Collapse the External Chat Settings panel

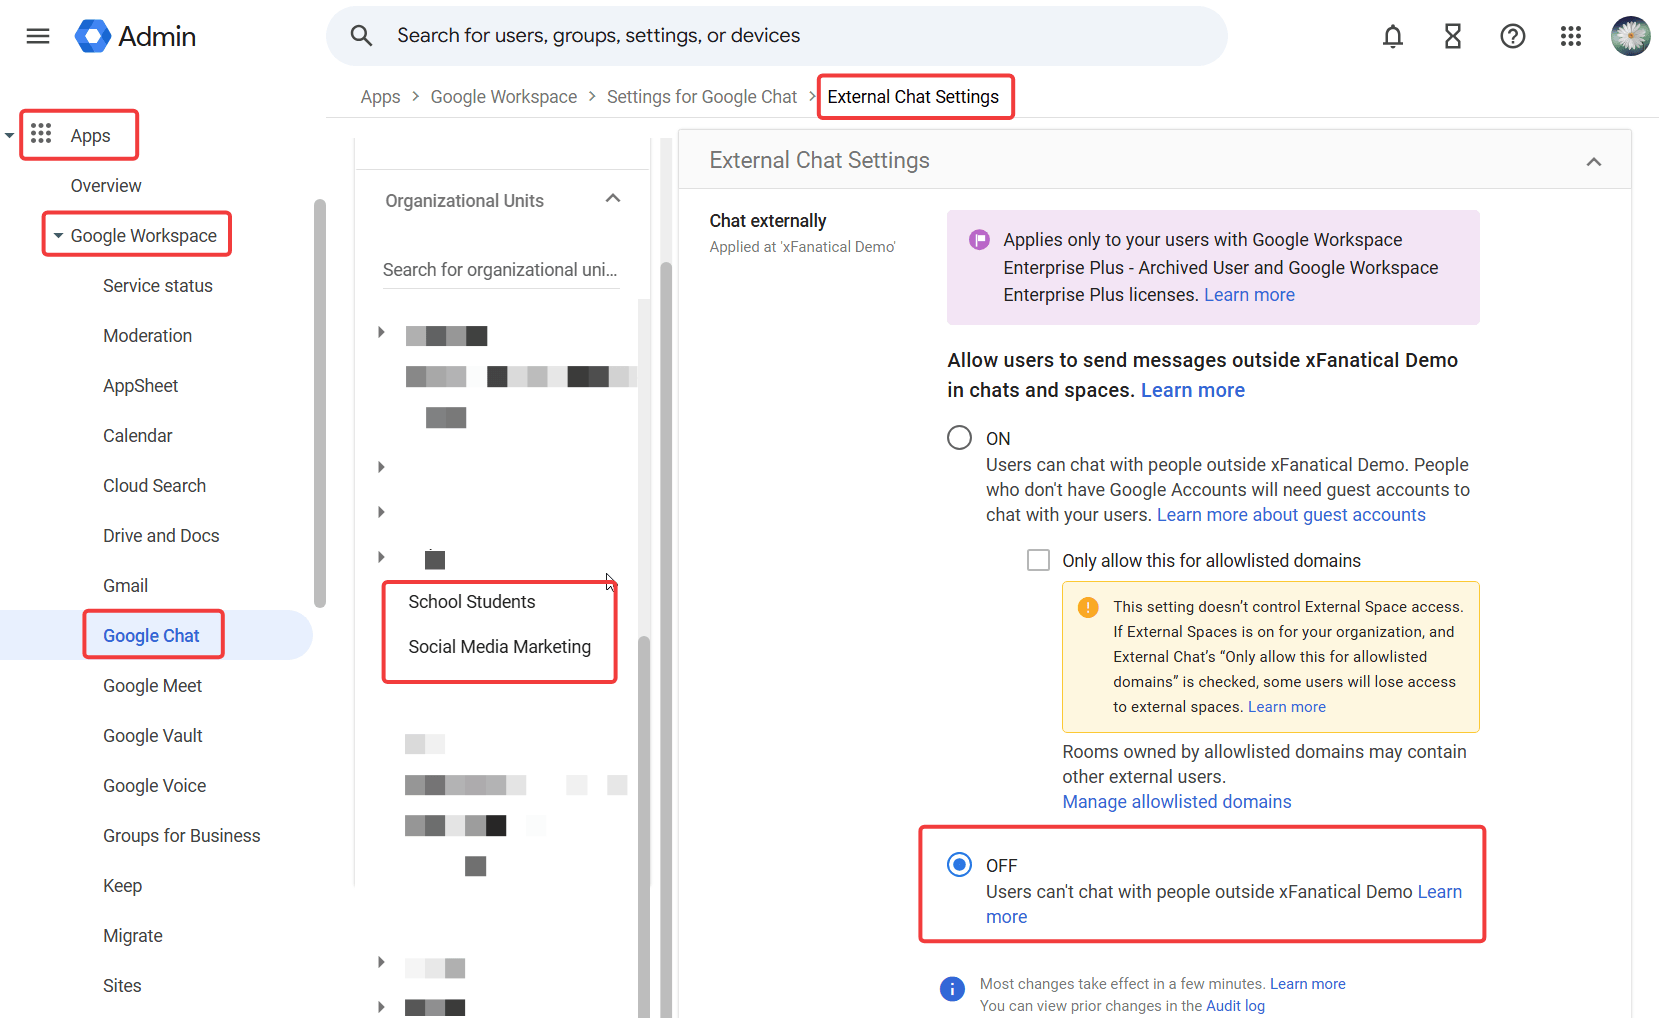(x=1593, y=161)
